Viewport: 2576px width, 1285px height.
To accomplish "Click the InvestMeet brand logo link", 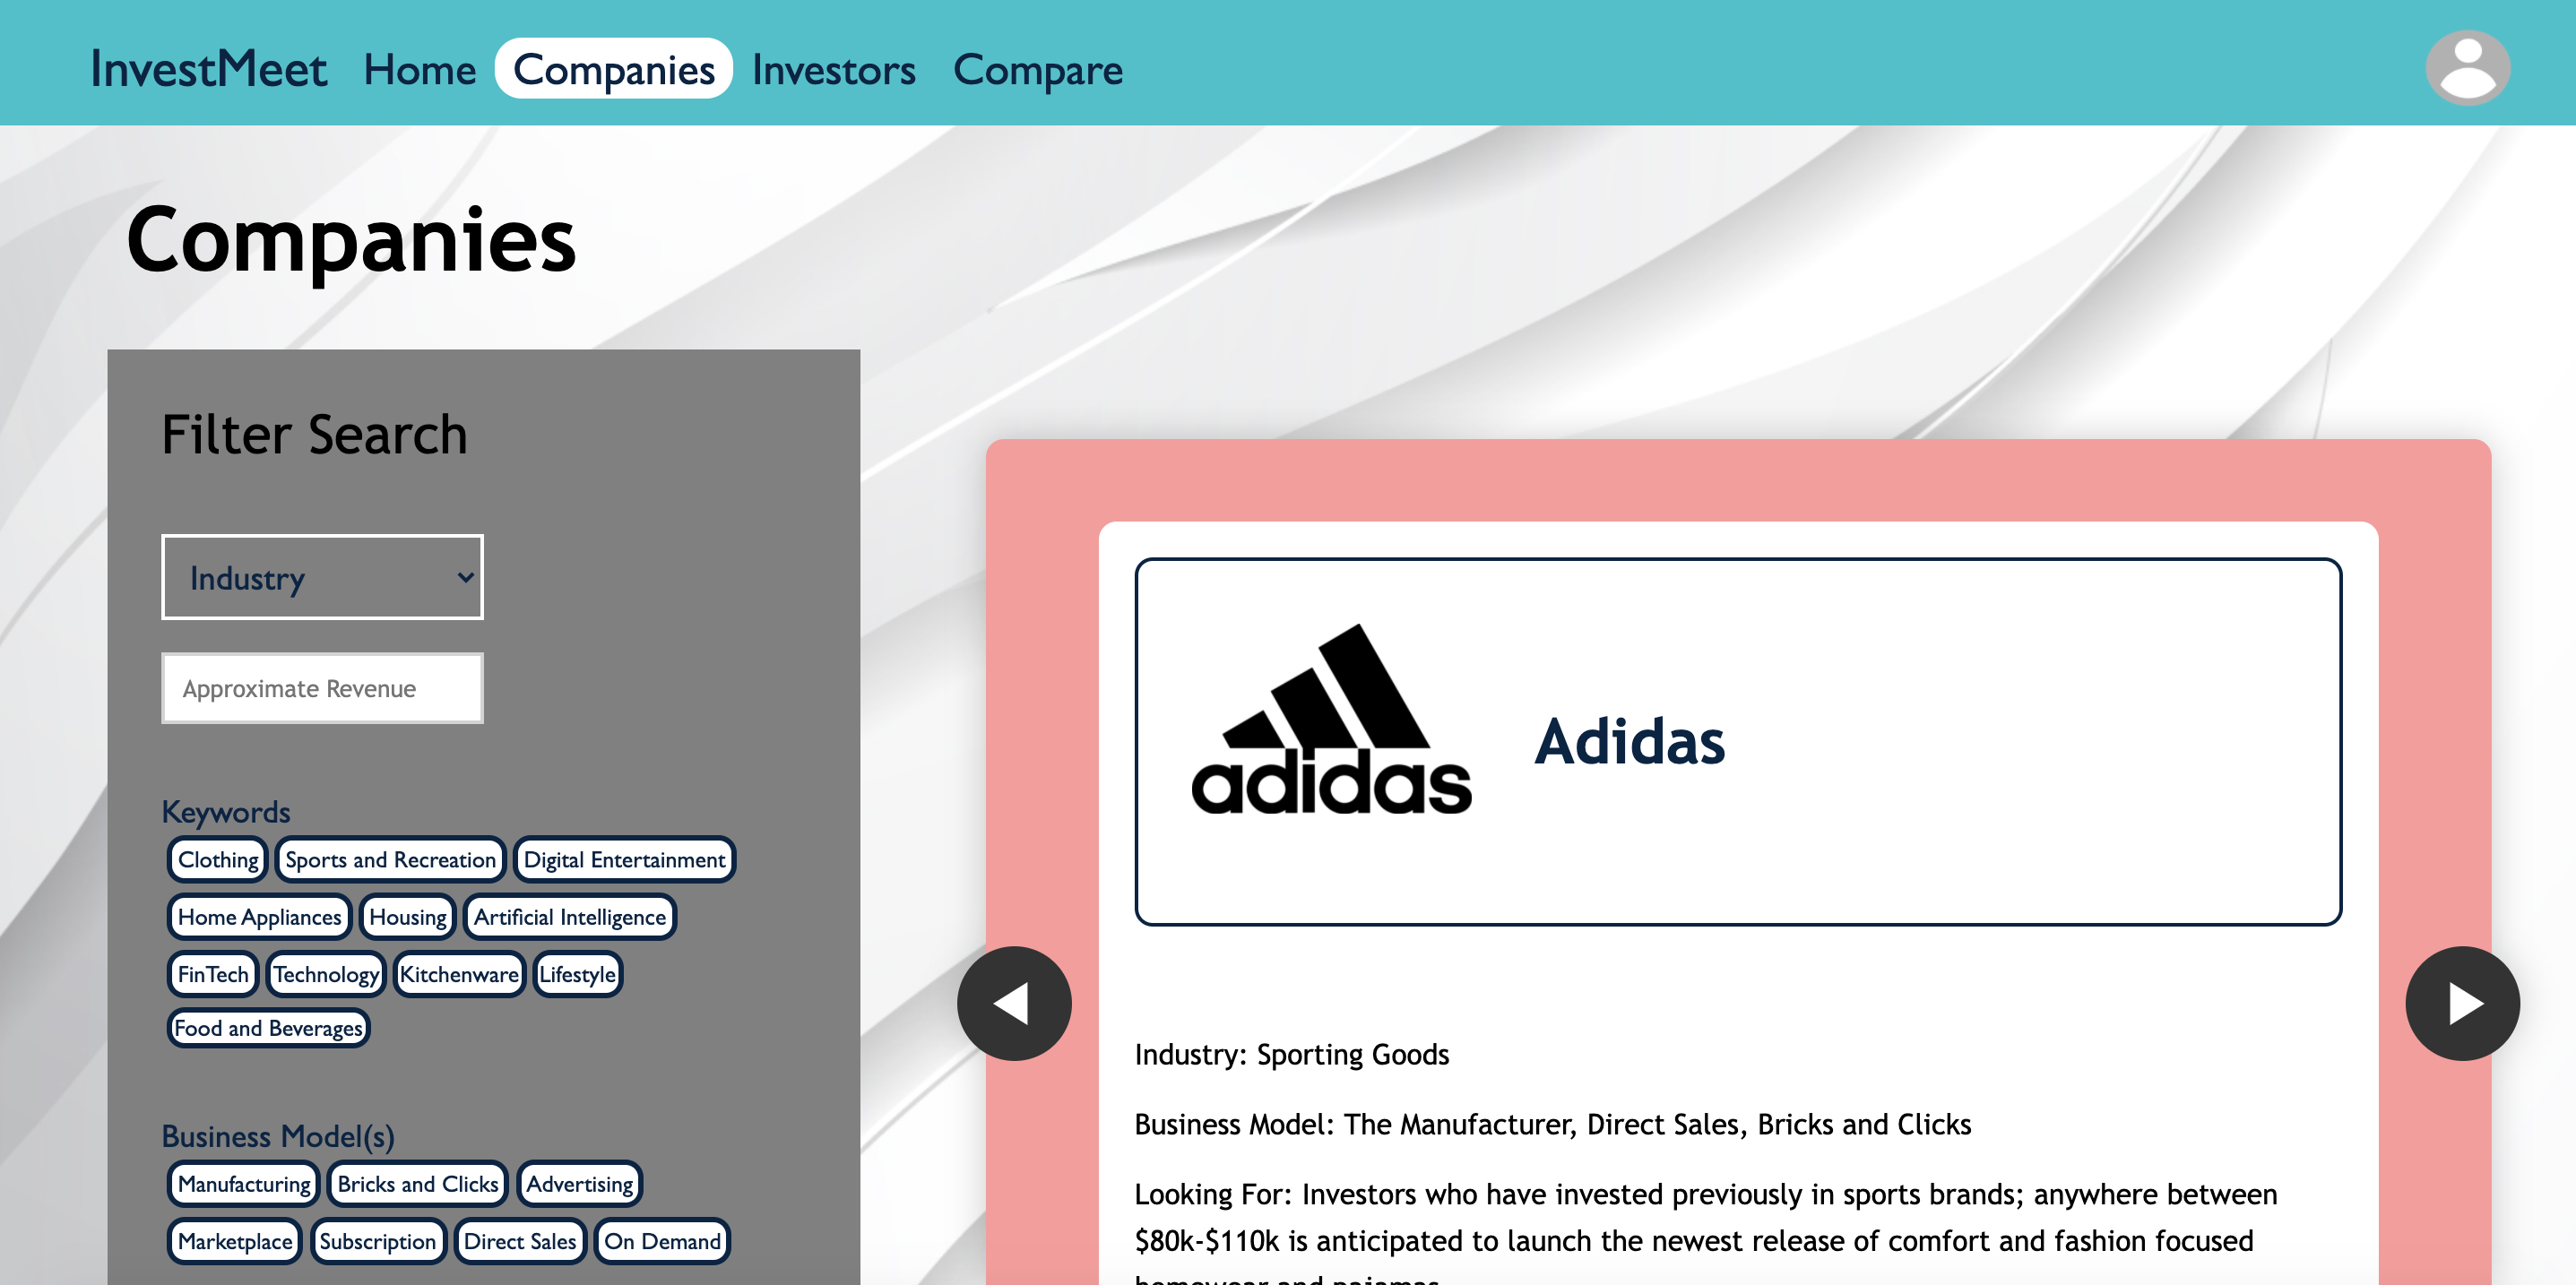I will pyautogui.click(x=208, y=69).
